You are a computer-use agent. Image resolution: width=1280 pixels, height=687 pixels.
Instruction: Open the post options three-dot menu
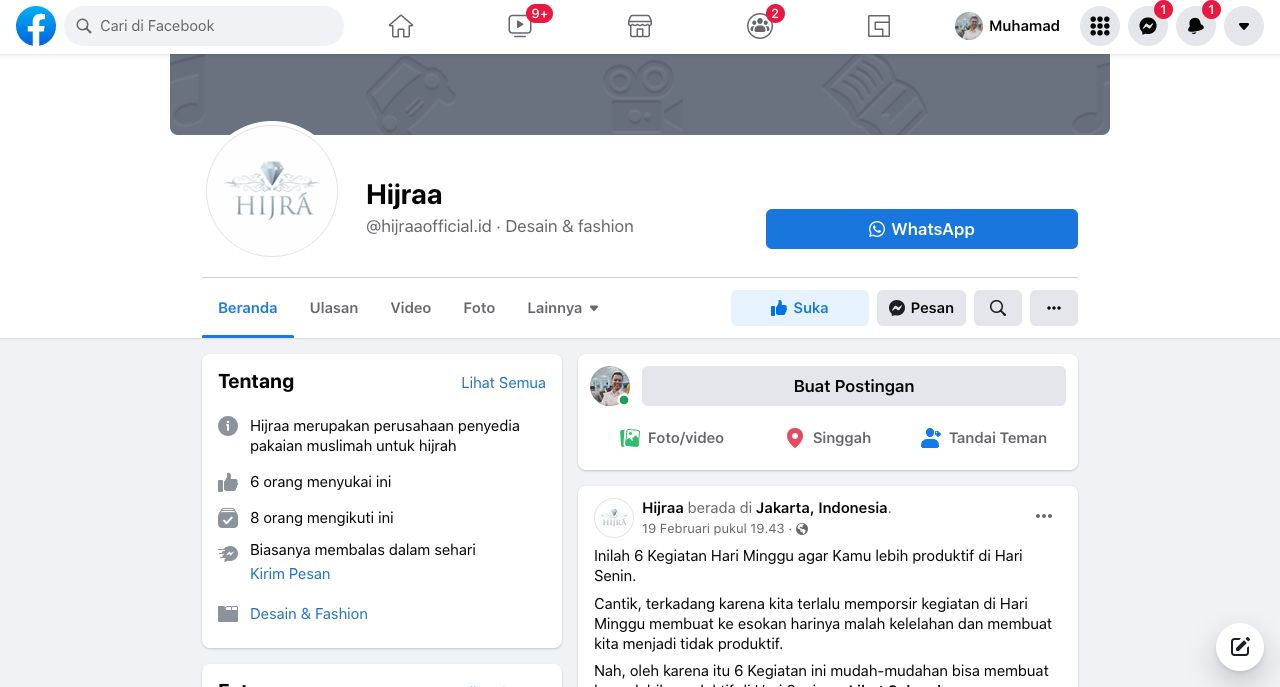1044,516
